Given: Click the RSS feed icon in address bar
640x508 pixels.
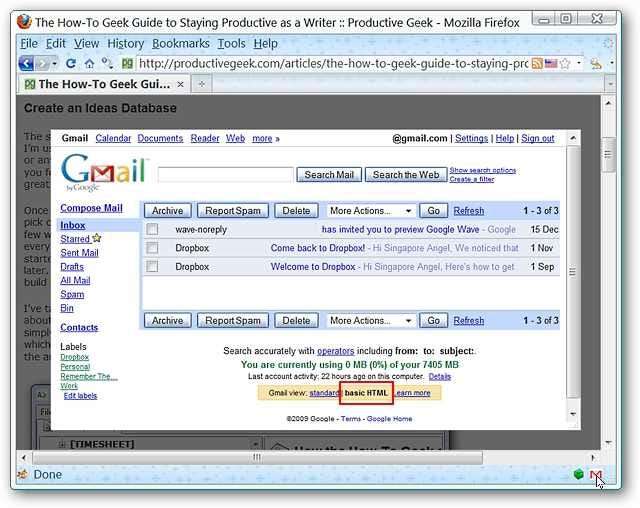Looking at the screenshot, I should (538, 63).
